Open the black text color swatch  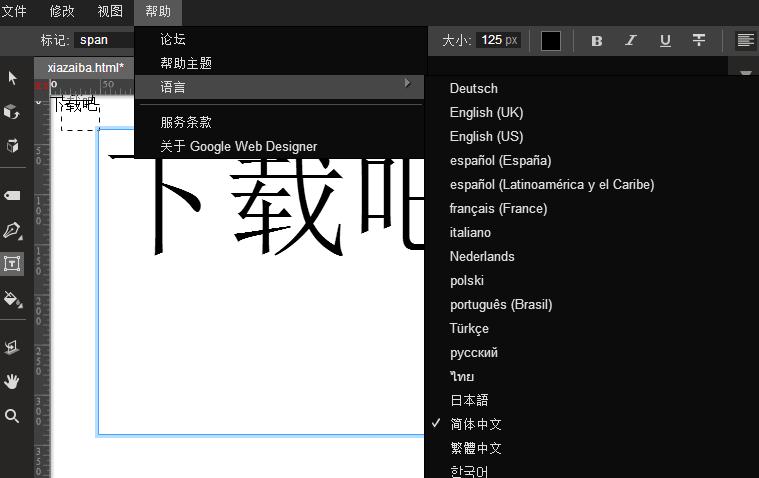(x=551, y=41)
